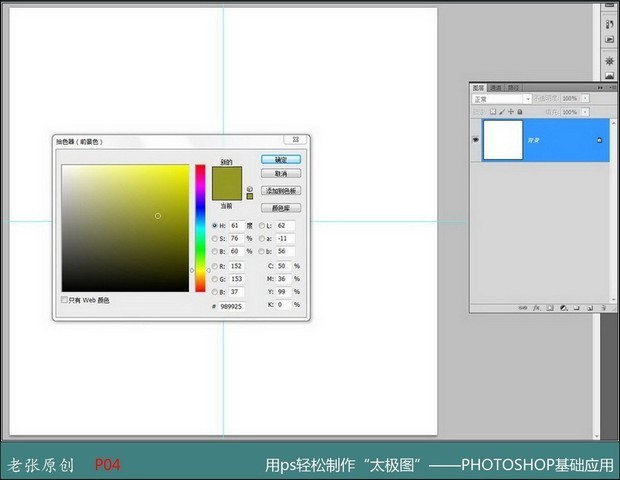Image resolution: width=620 pixels, height=480 pixels.
Task: Click 确定 to confirm the color
Action: [281, 159]
